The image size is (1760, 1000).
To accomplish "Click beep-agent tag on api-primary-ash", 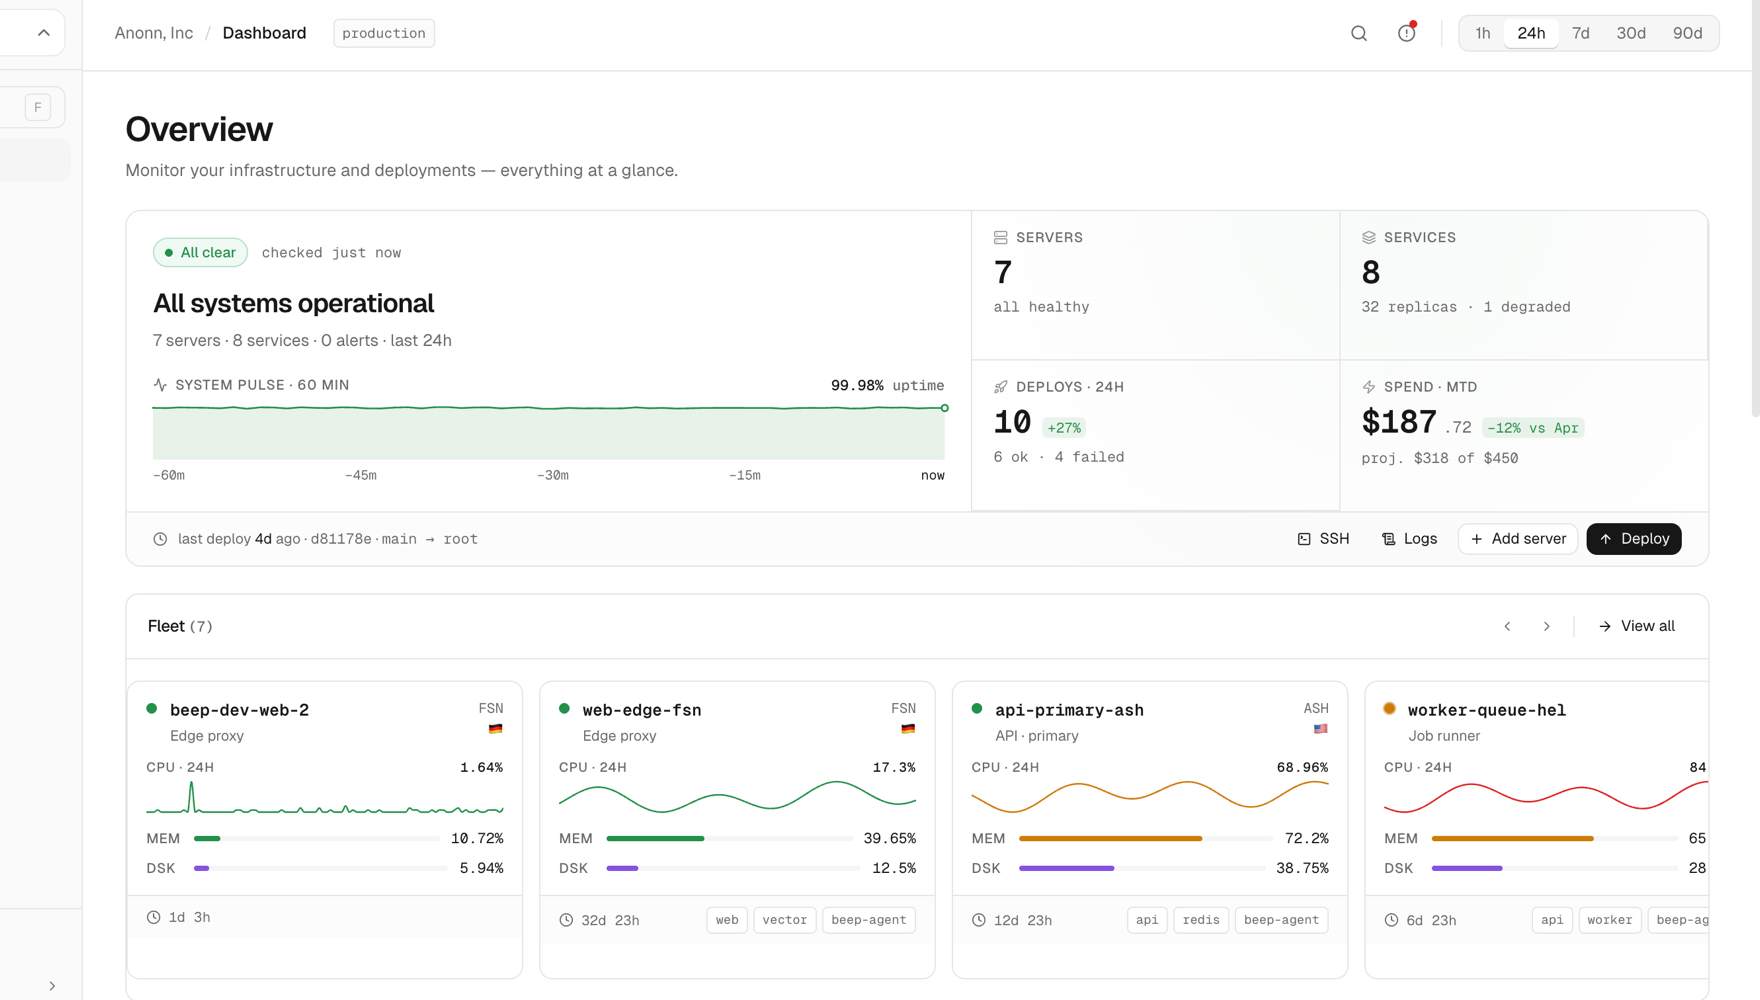I will pyautogui.click(x=1282, y=921).
